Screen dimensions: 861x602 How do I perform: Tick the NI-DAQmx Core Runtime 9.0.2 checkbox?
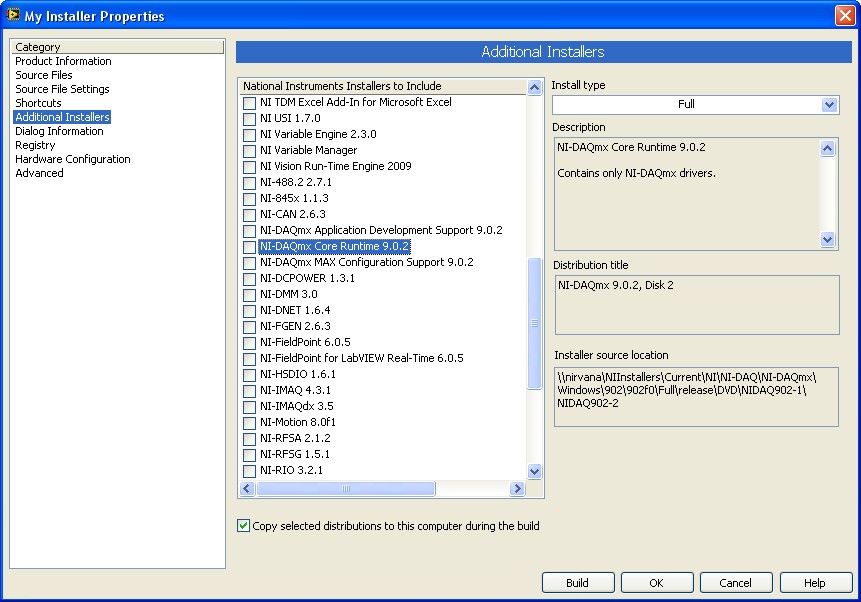pyautogui.click(x=249, y=247)
